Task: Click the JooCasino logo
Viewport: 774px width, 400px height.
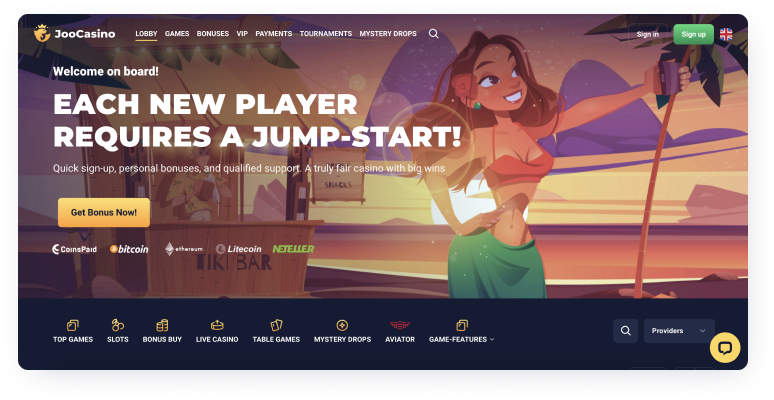Action: 74,34
